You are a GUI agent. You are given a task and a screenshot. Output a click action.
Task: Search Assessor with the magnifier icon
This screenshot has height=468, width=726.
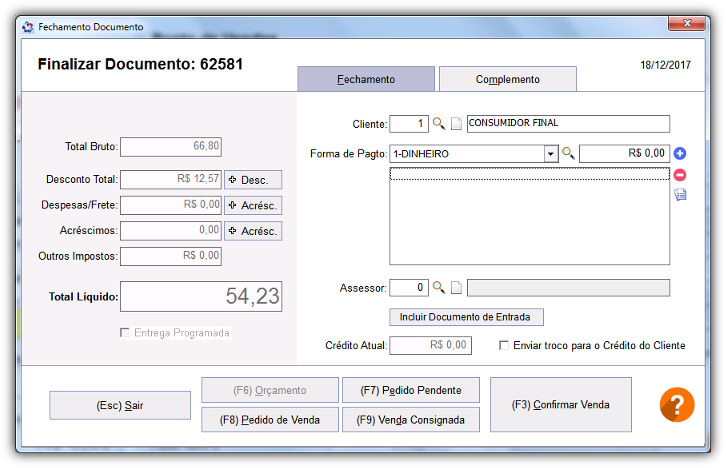pyautogui.click(x=438, y=287)
